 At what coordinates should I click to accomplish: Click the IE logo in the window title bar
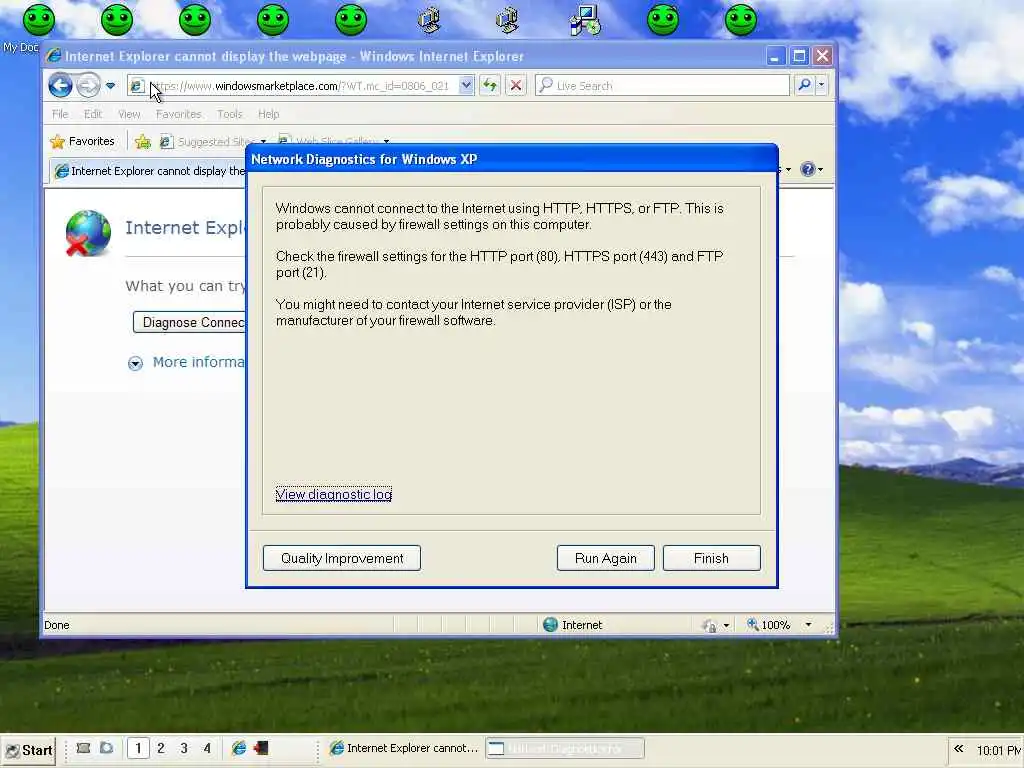[54, 56]
